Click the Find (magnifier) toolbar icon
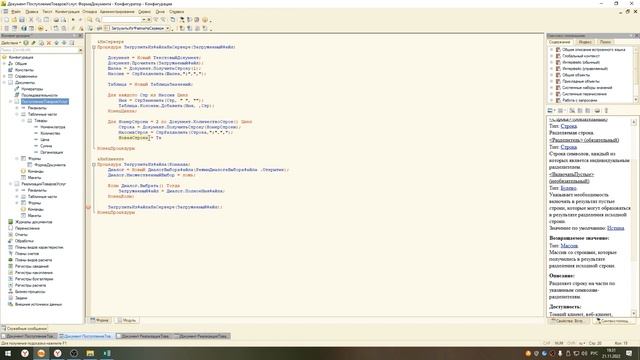Viewport: 640px width, 360px height. tap(90, 20)
